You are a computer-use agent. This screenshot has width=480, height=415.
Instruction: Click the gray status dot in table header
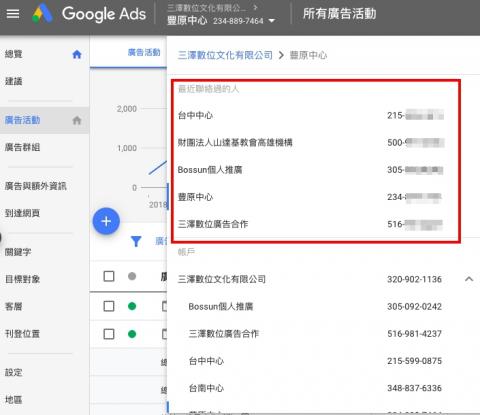(x=132, y=276)
